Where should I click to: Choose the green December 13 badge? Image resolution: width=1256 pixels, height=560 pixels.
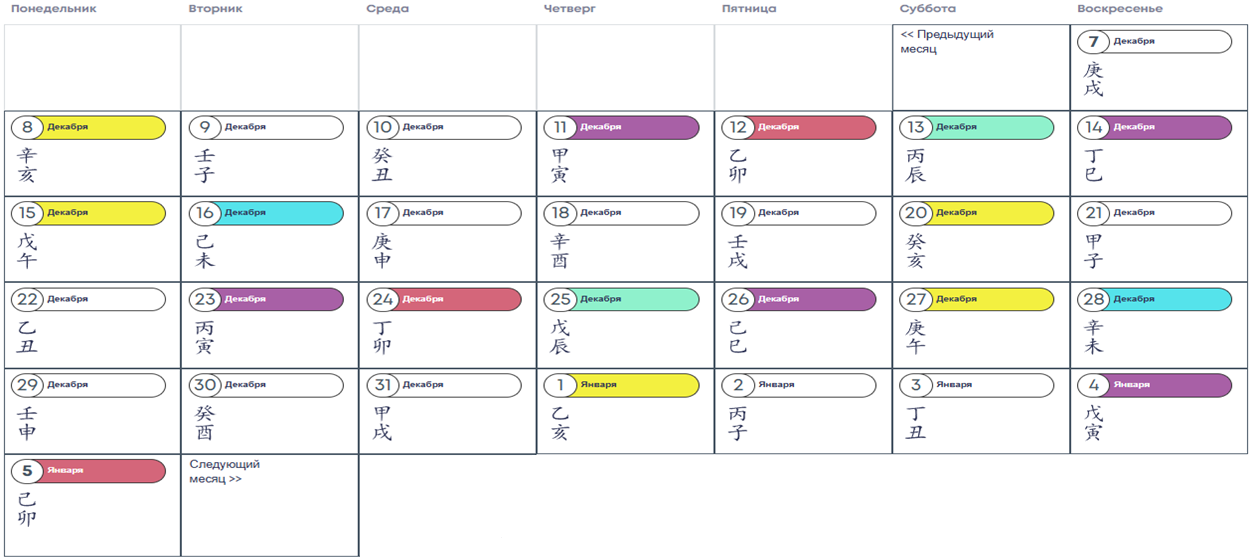[976, 128]
